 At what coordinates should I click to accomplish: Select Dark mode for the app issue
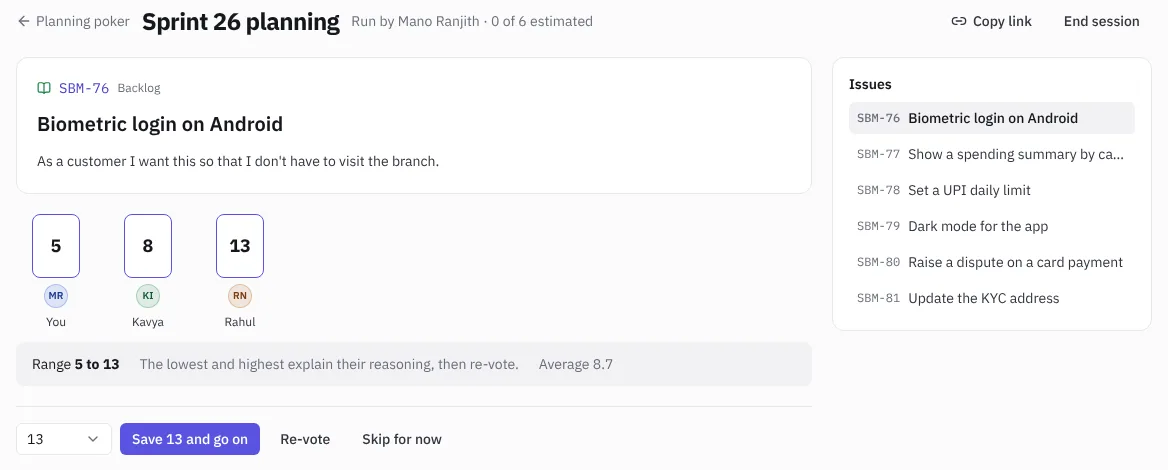(x=991, y=226)
